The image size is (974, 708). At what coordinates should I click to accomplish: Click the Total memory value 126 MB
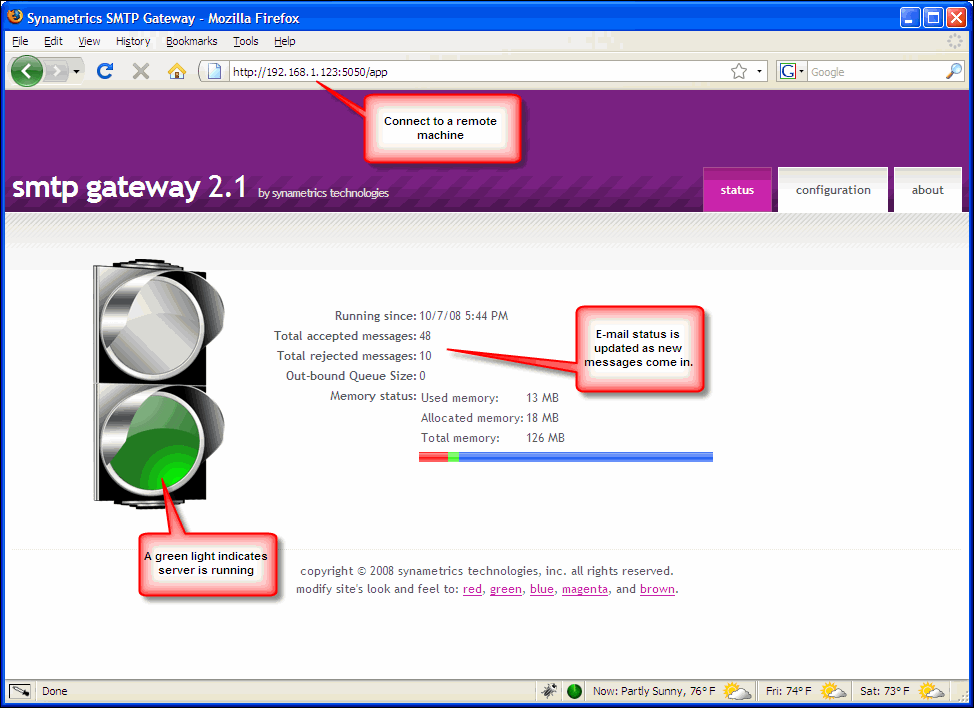click(x=545, y=438)
